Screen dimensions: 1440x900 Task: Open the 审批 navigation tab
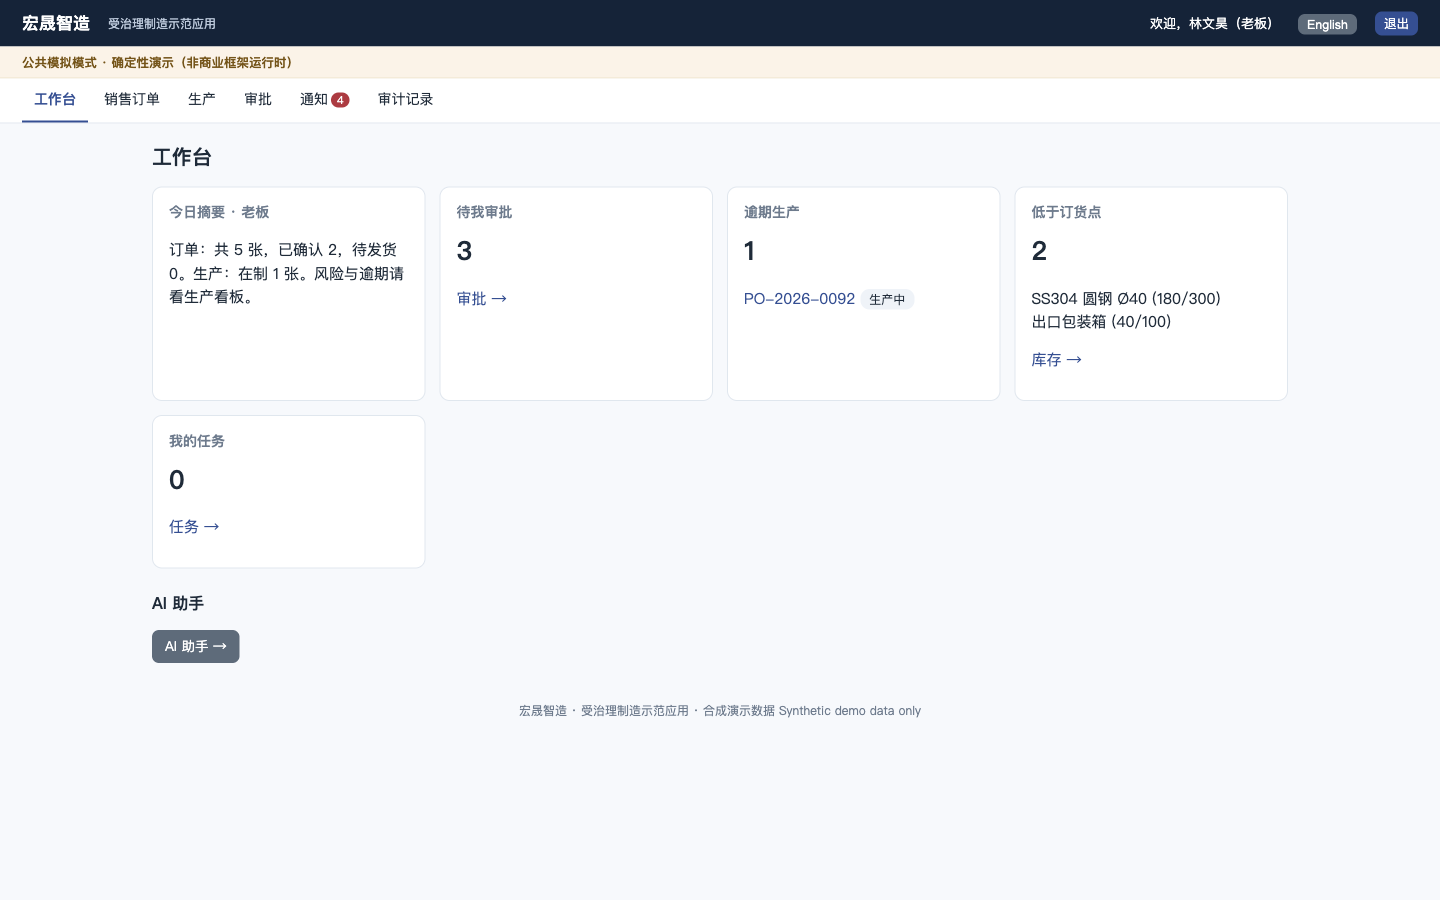click(258, 100)
